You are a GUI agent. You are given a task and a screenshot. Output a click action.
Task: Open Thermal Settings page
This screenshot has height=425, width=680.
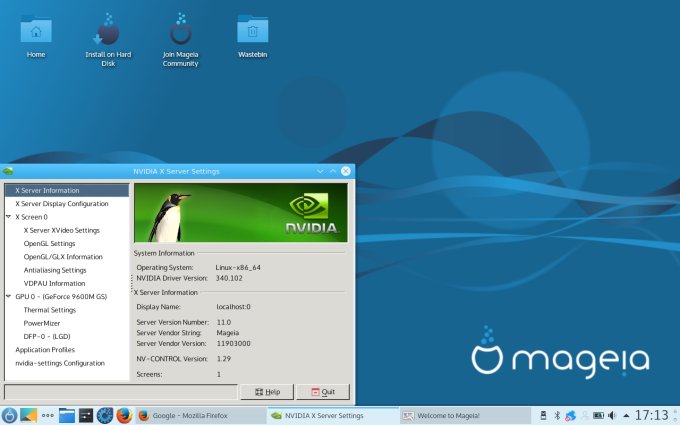pos(50,310)
